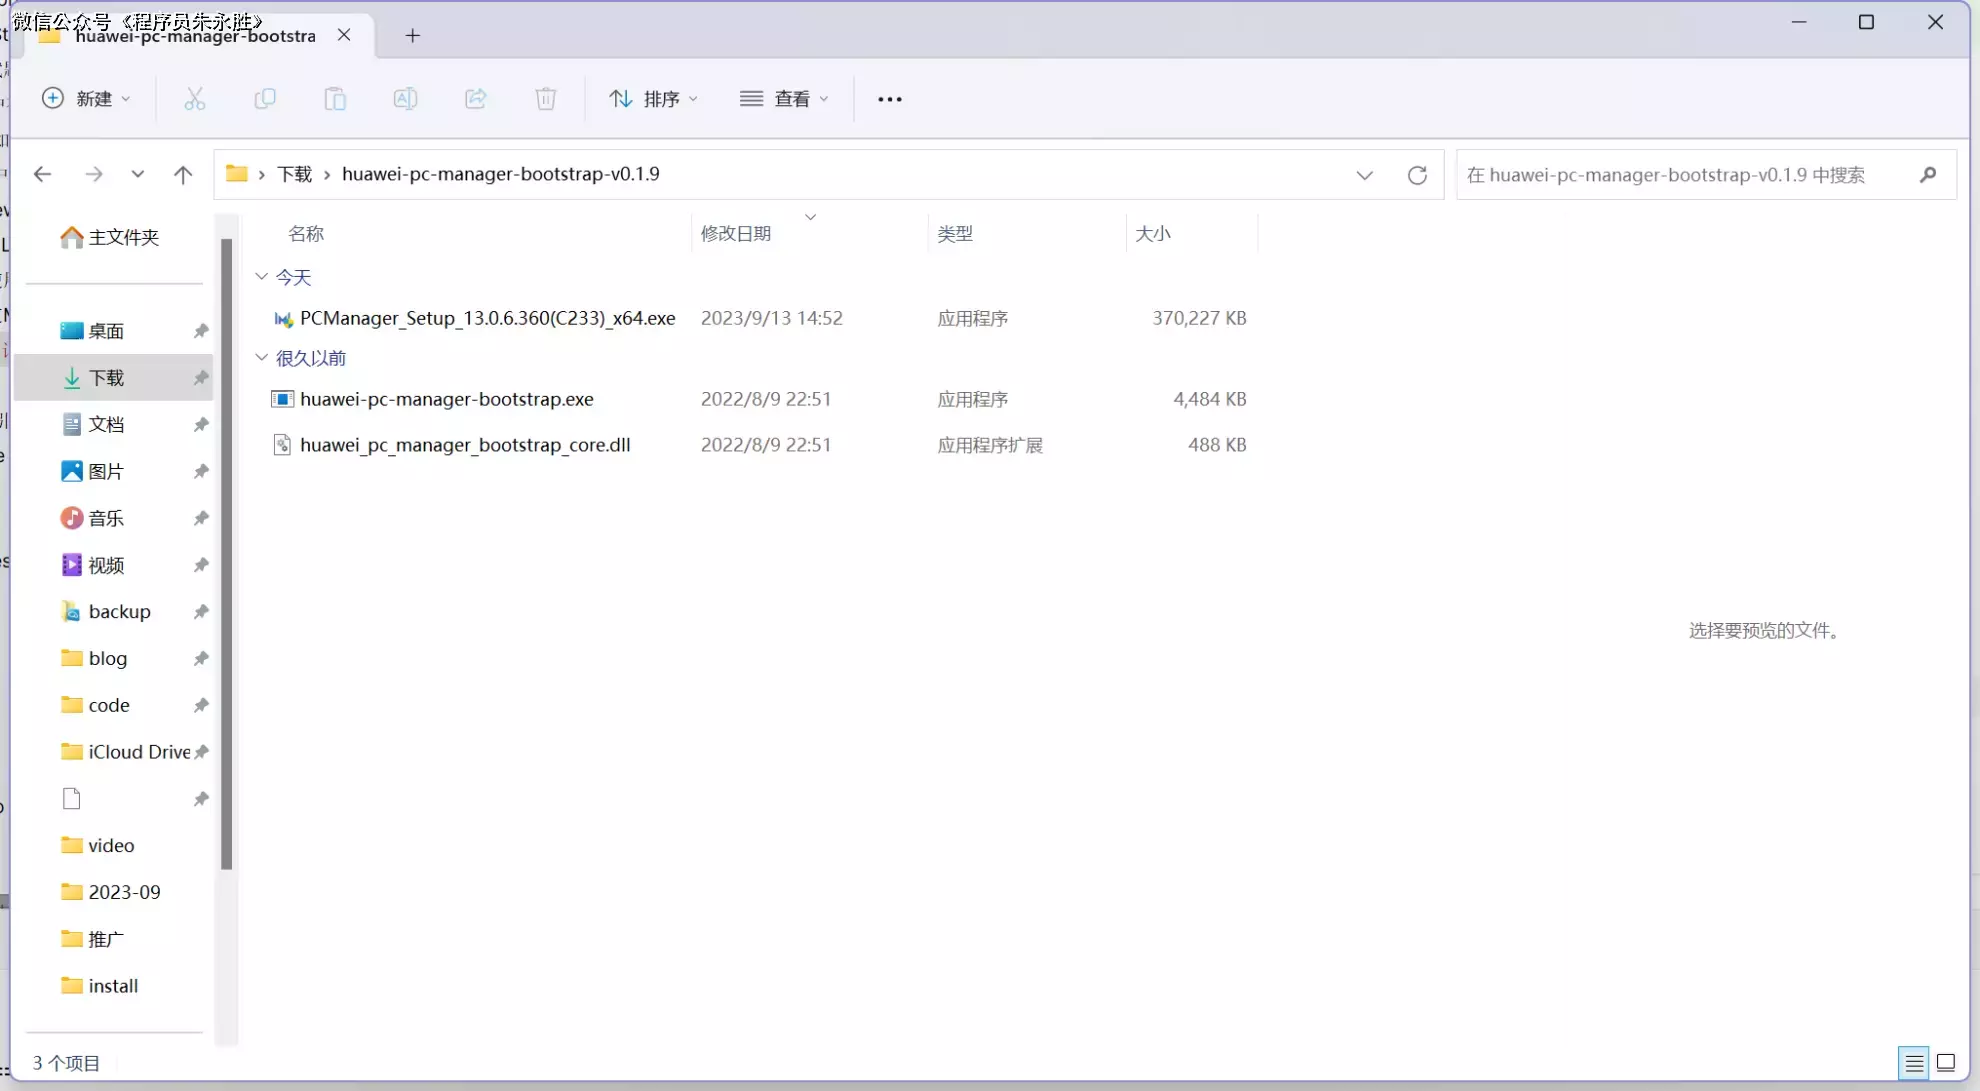Unpin 桌面 from quick access
Viewport: 1980px width, 1091px height.
pyautogui.click(x=201, y=331)
